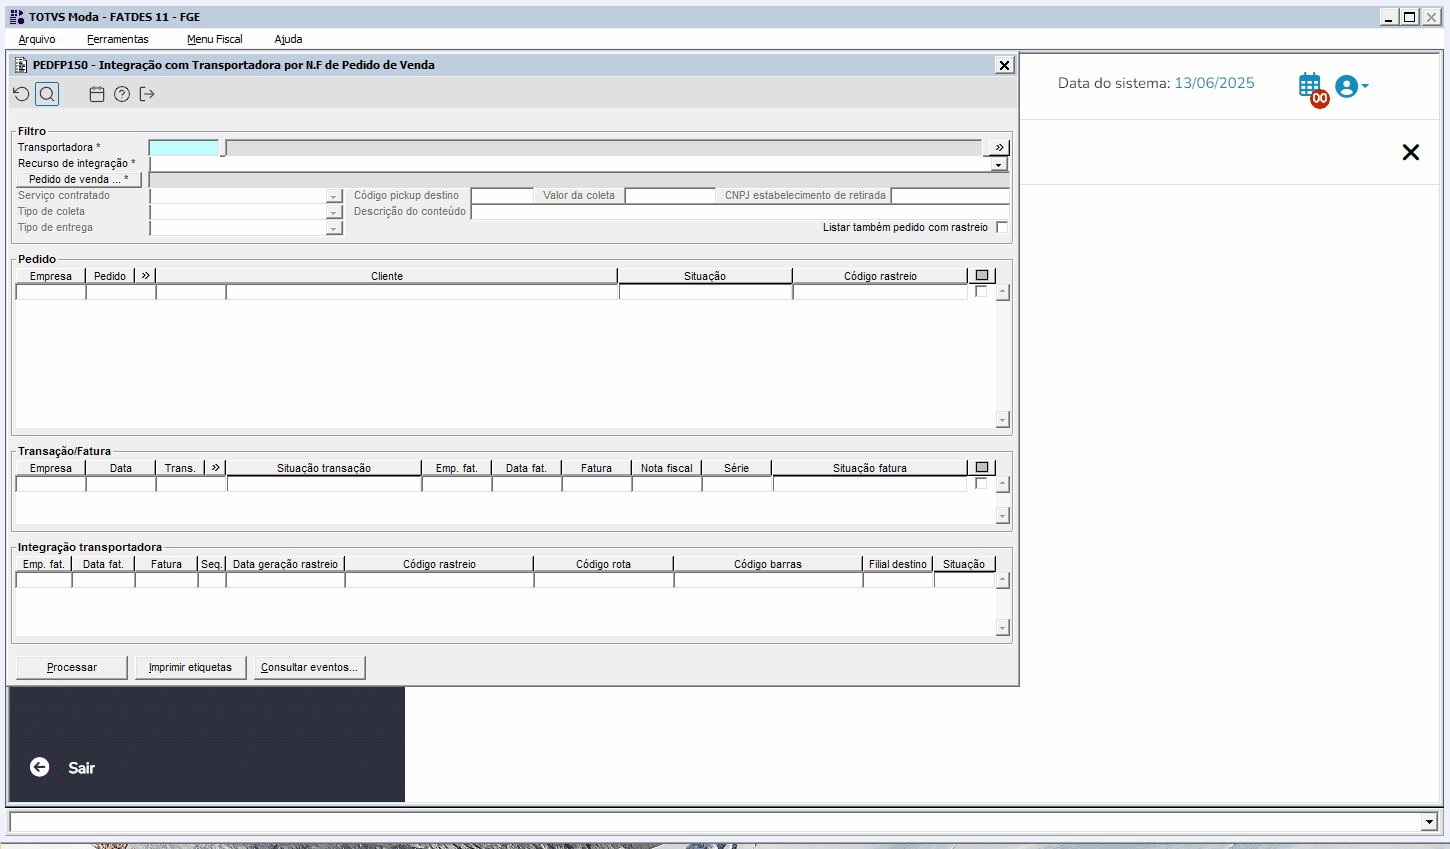Image resolution: width=1450 pixels, height=849 pixels.
Task: Click the TOTVS Moda app icon in titlebar
Action: click(16, 17)
